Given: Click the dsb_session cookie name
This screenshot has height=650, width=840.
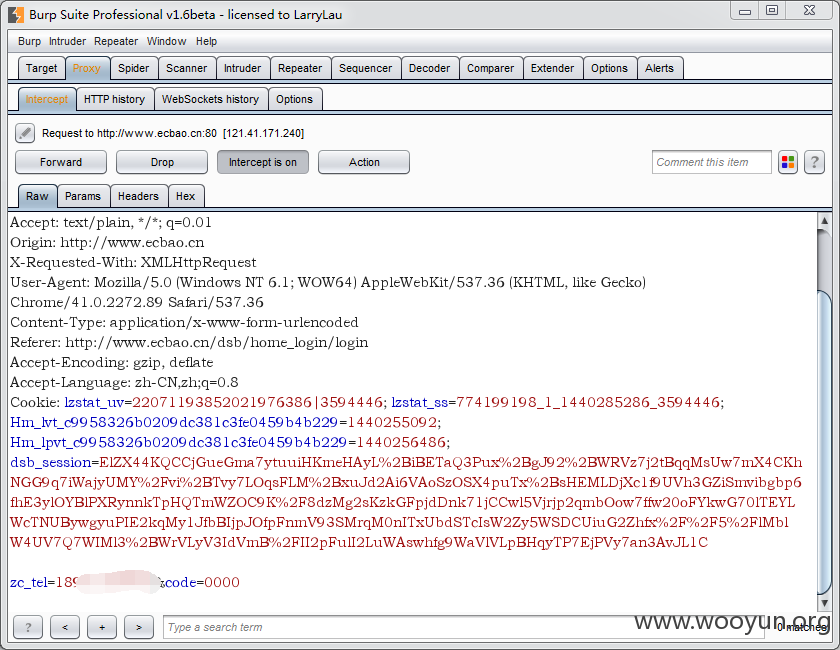Looking at the screenshot, I should [x=50, y=462].
